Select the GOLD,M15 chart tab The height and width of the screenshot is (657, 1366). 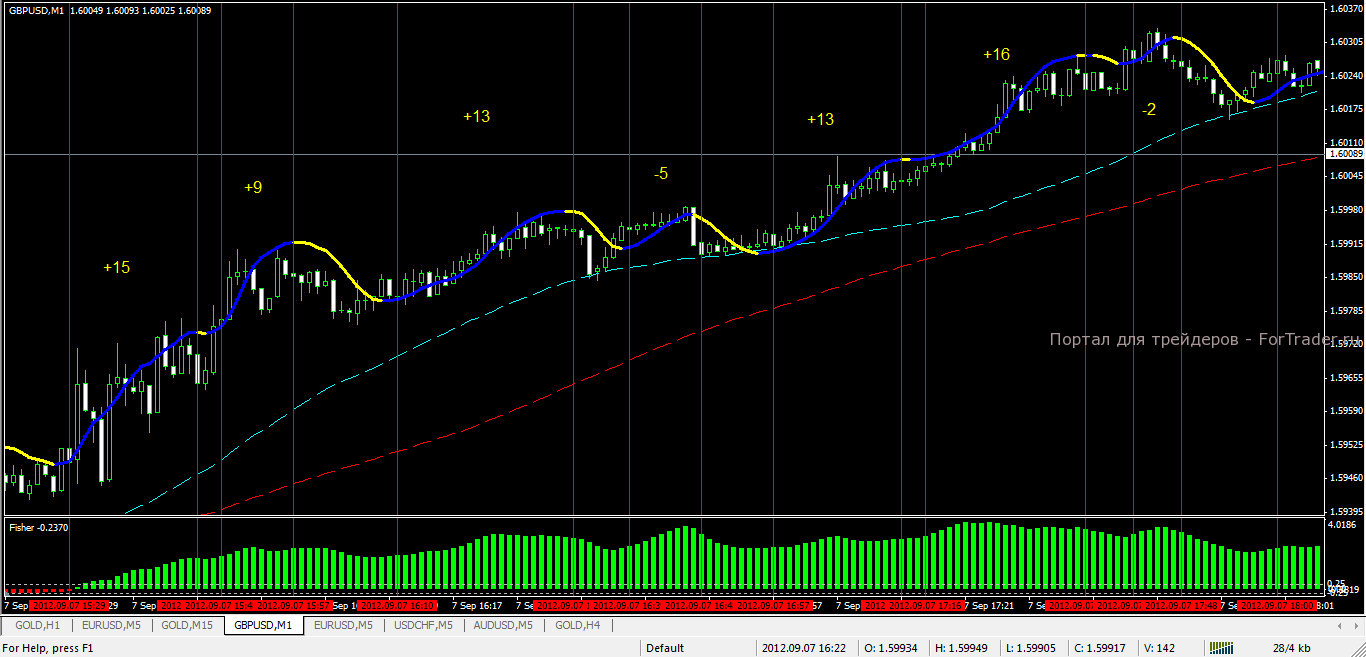tap(187, 625)
